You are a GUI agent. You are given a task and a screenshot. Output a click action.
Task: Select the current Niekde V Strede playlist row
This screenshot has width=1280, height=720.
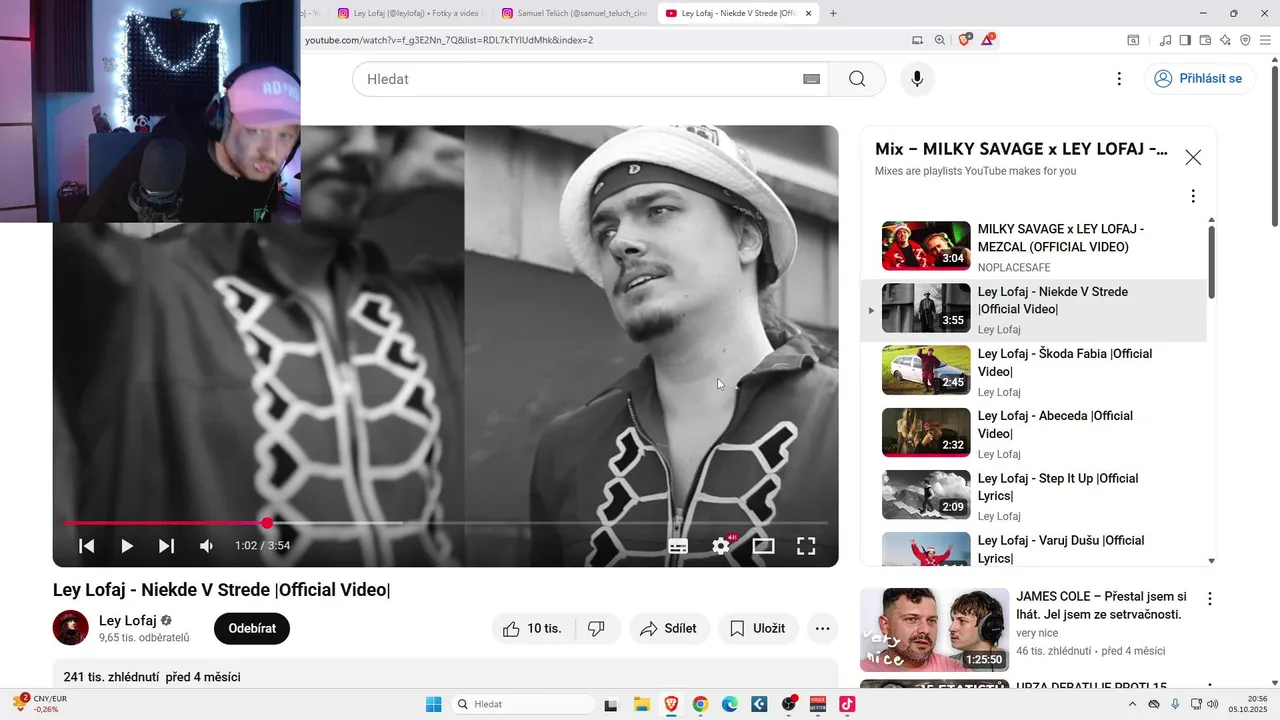1034,310
